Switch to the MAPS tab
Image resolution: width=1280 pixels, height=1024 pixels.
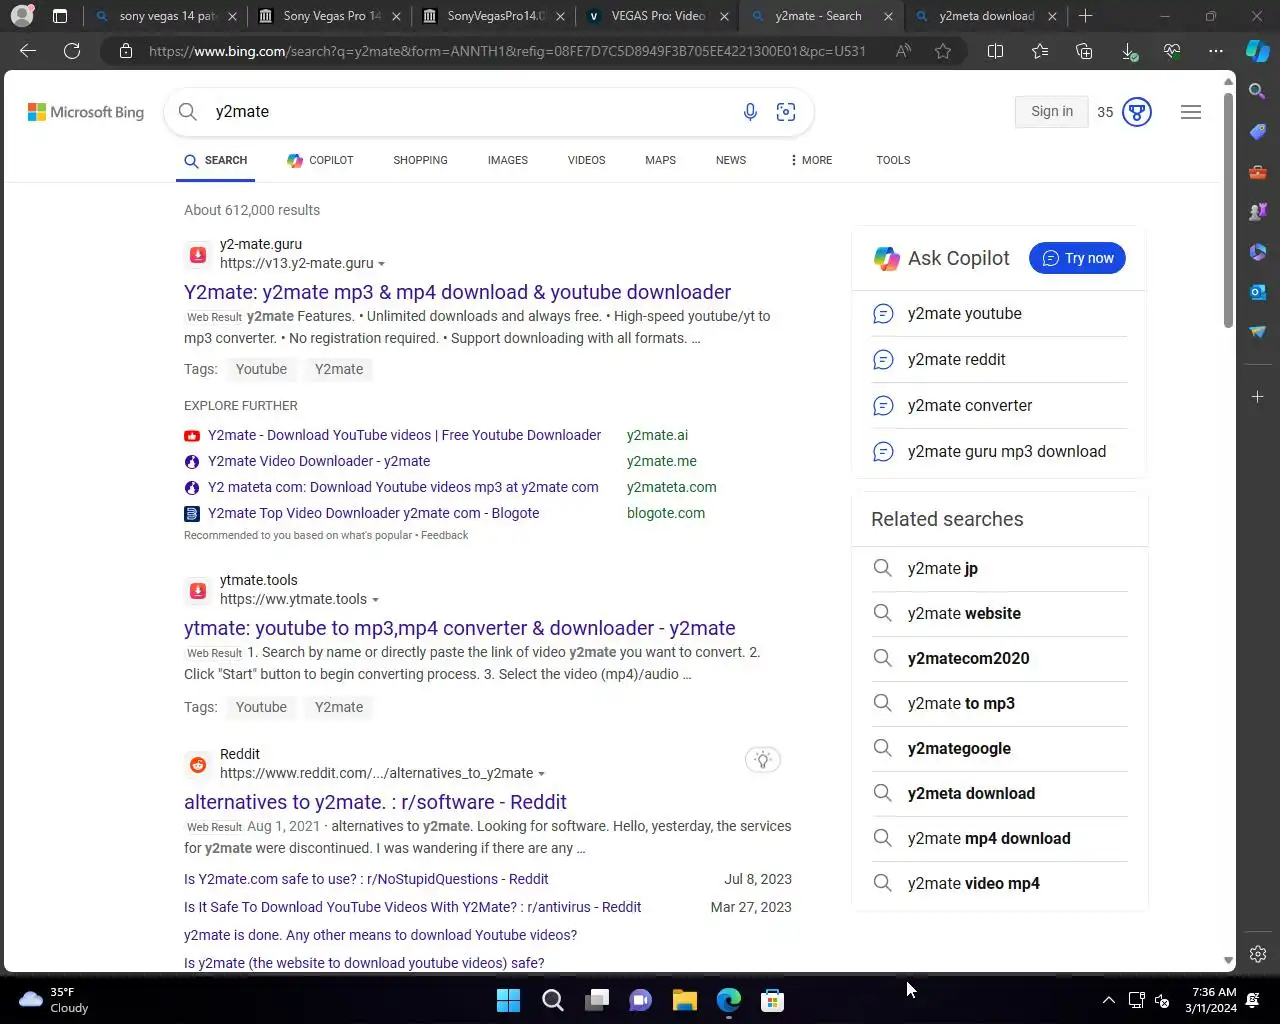pos(660,160)
